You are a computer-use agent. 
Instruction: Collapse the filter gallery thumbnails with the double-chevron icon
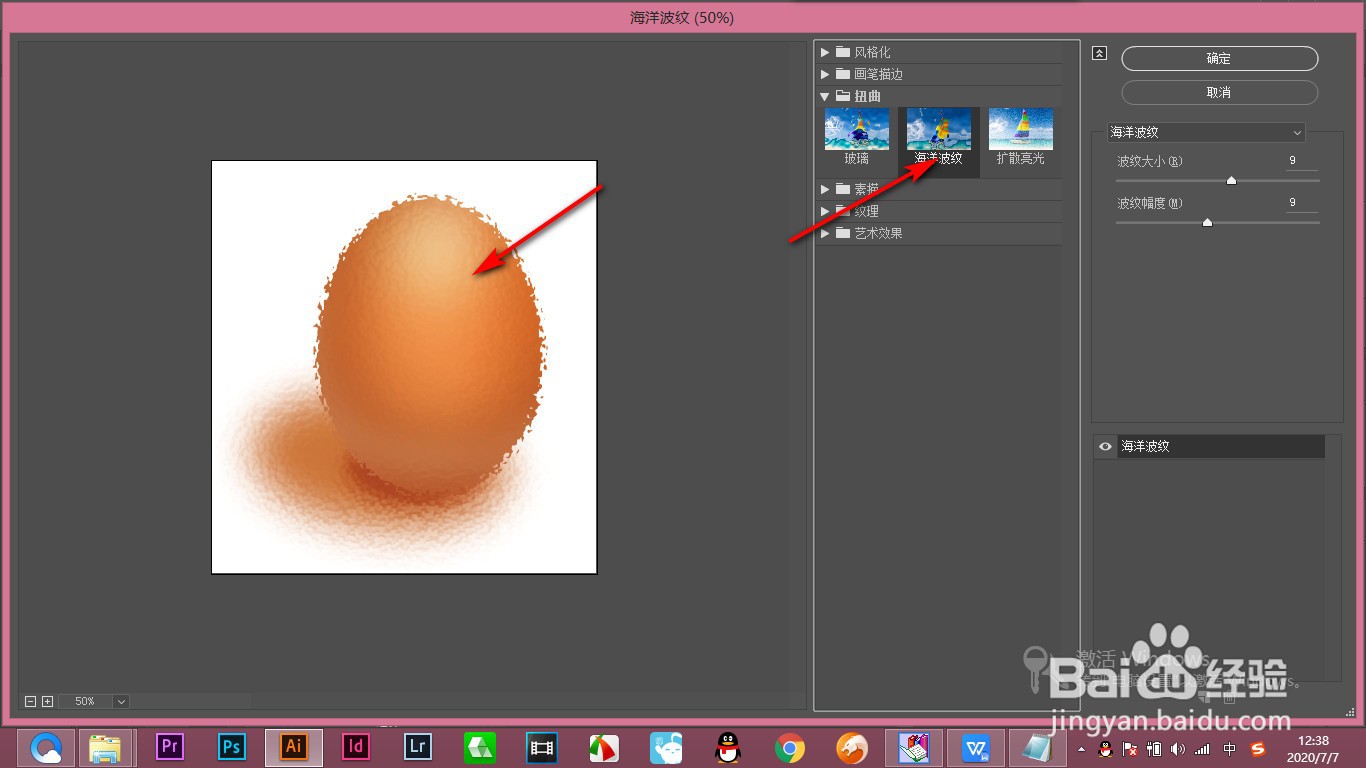[x=1100, y=54]
